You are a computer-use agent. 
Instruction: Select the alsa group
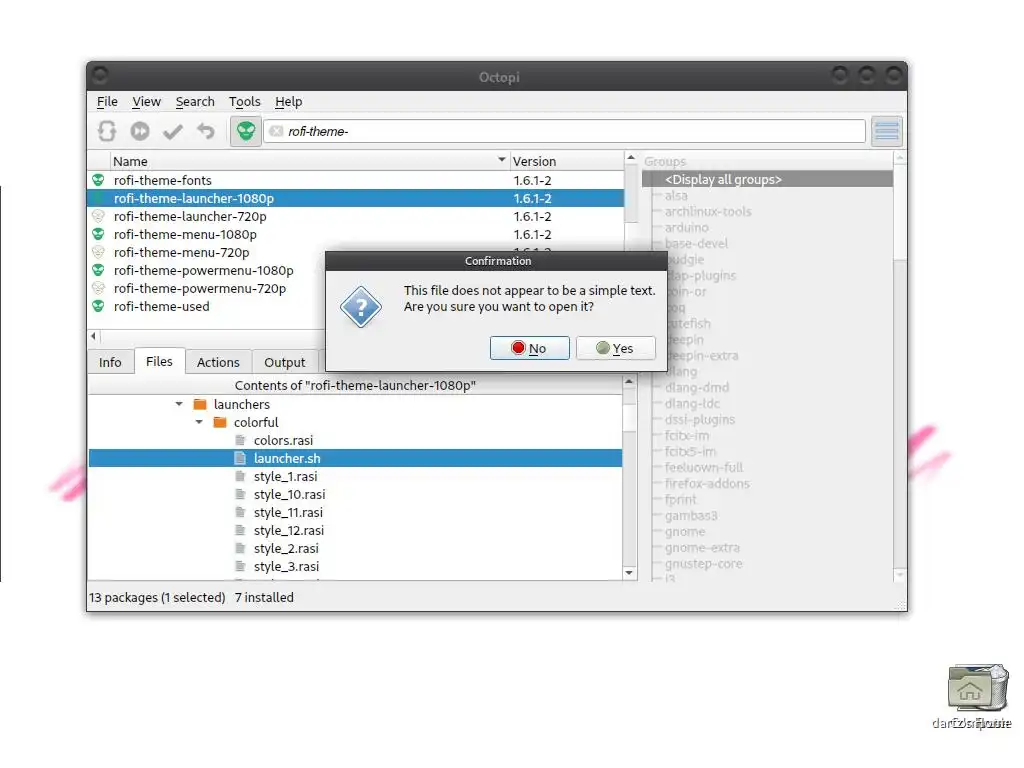pos(676,195)
